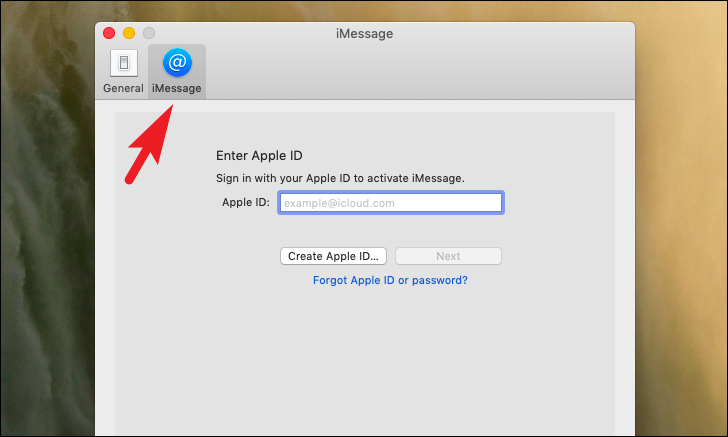This screenshot has width=728, height=437.
Task: Click the Create Apple ID... button
Action: tap(333, 256)
